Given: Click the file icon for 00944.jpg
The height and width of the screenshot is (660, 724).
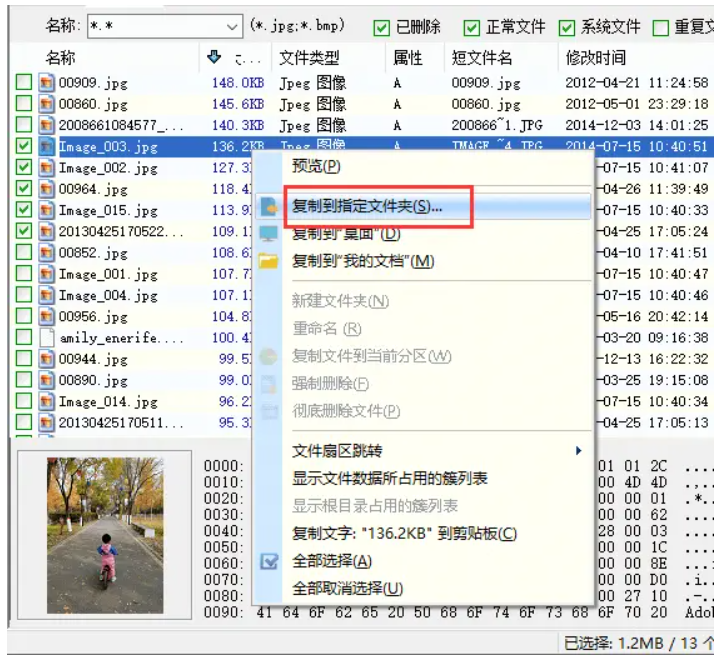Looking at the screenshot, I should coord(46,359).
